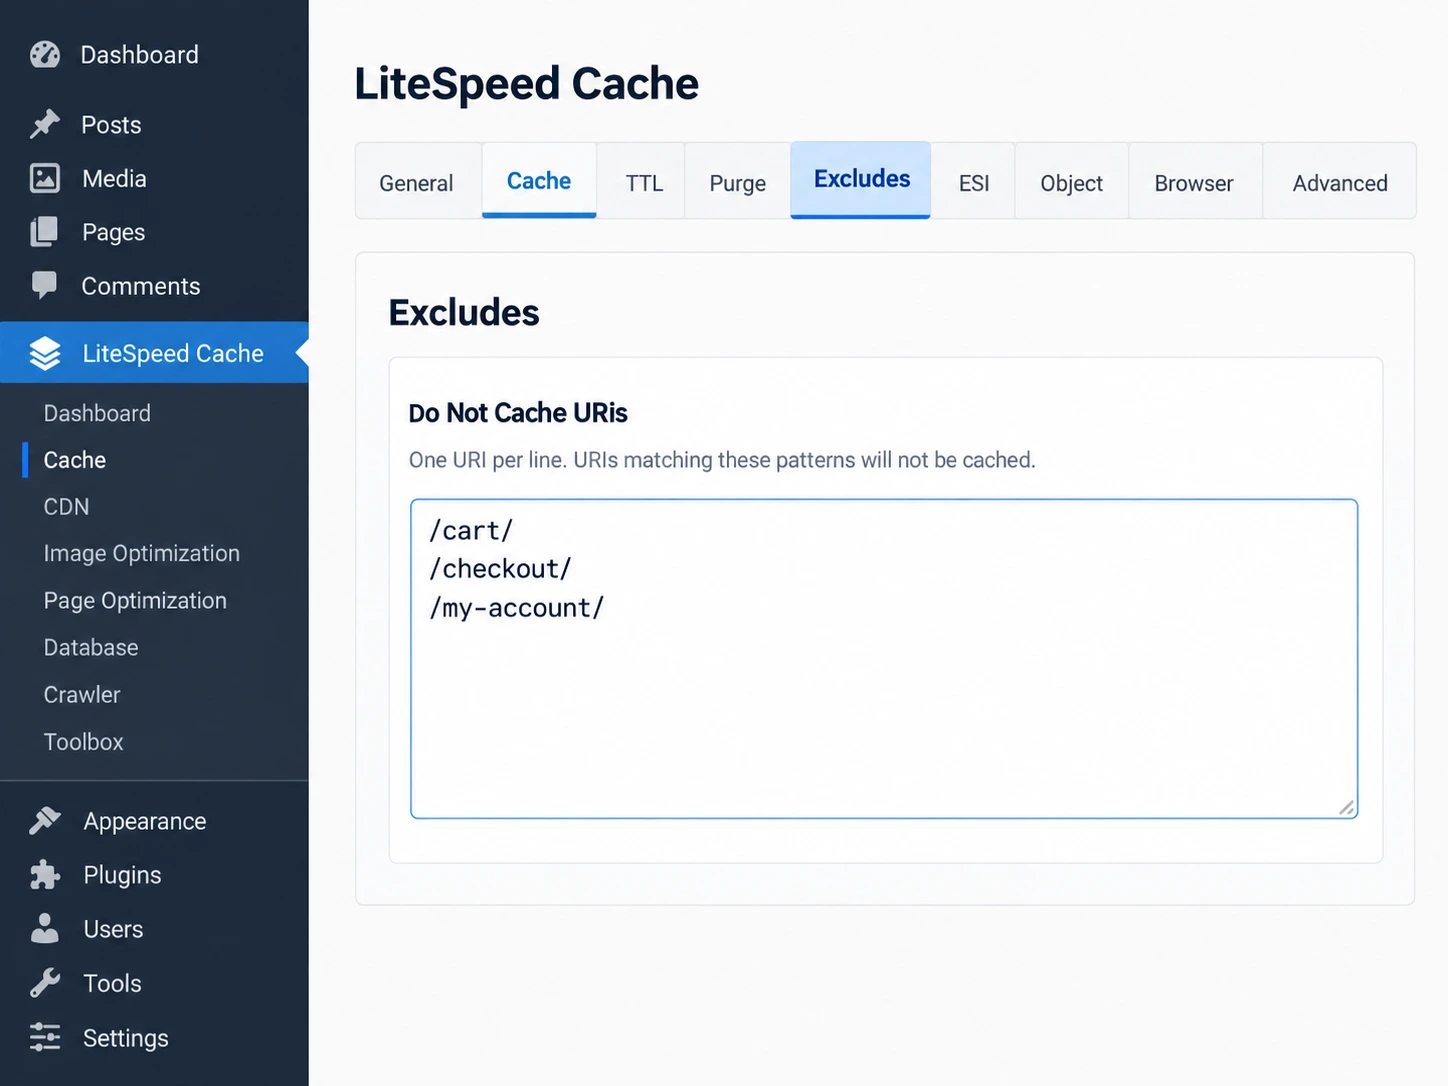
Task: Open the Media menu link
Action: [114, 179]
